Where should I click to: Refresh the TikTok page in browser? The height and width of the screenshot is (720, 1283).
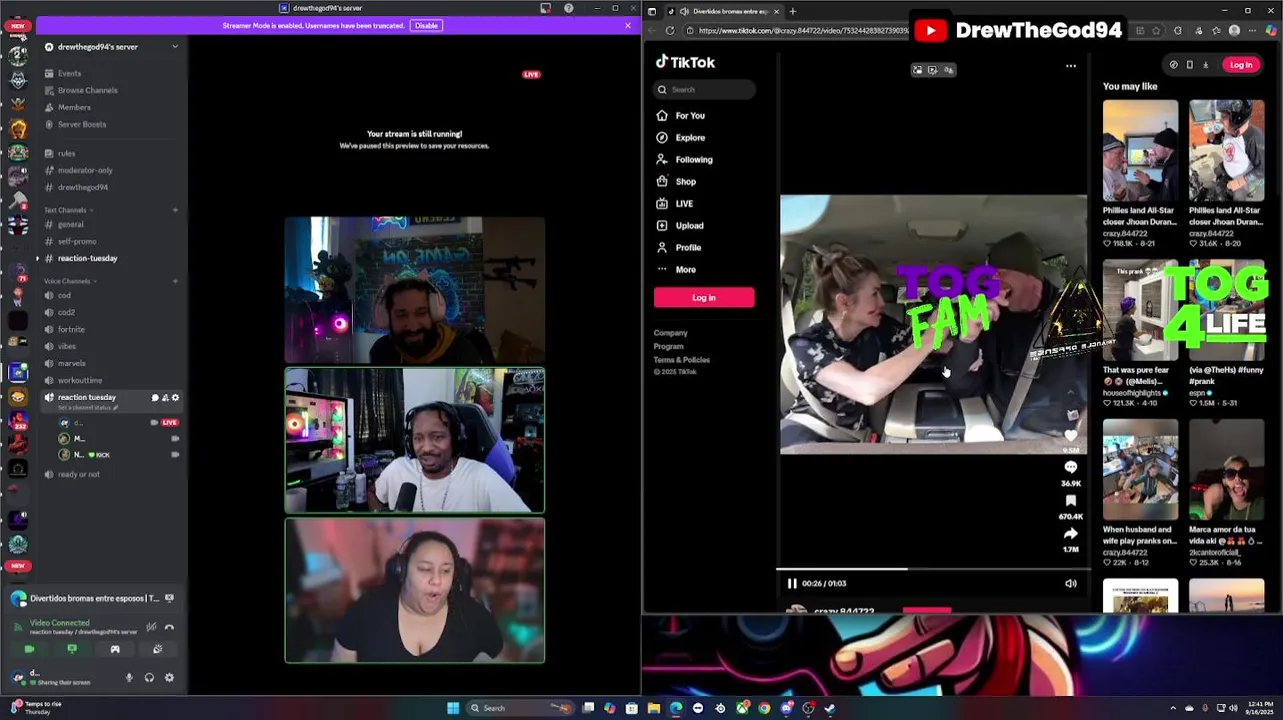coord(670,31)
